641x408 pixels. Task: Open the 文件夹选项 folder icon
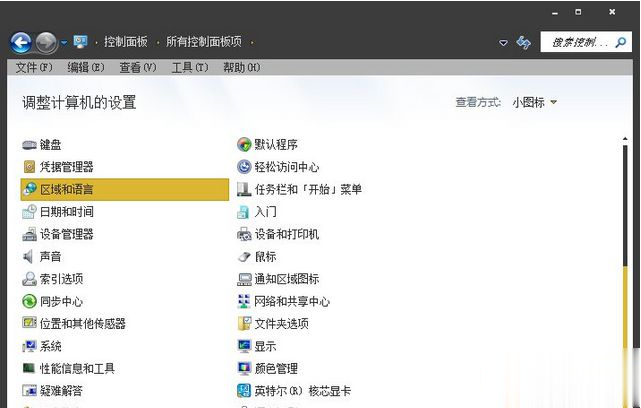[x=244, y=323]
